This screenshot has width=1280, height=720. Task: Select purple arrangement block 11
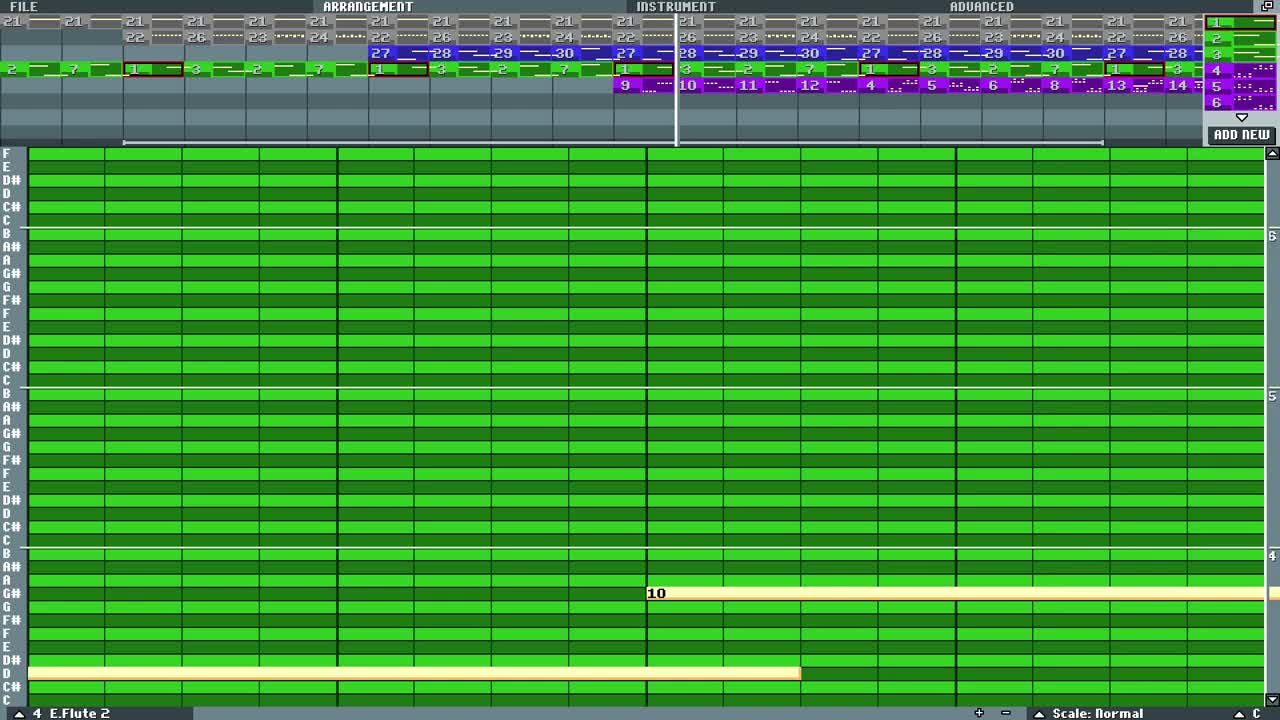(x=767, y=85)
